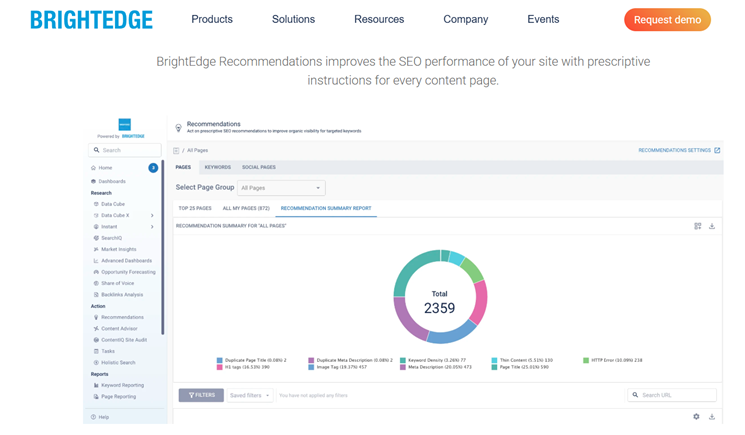This screenshot has height=435, width=745.
Task: Open Opportunity Forecasting in the sidebar
Action: pyautogui.click(x=128, y=272)
